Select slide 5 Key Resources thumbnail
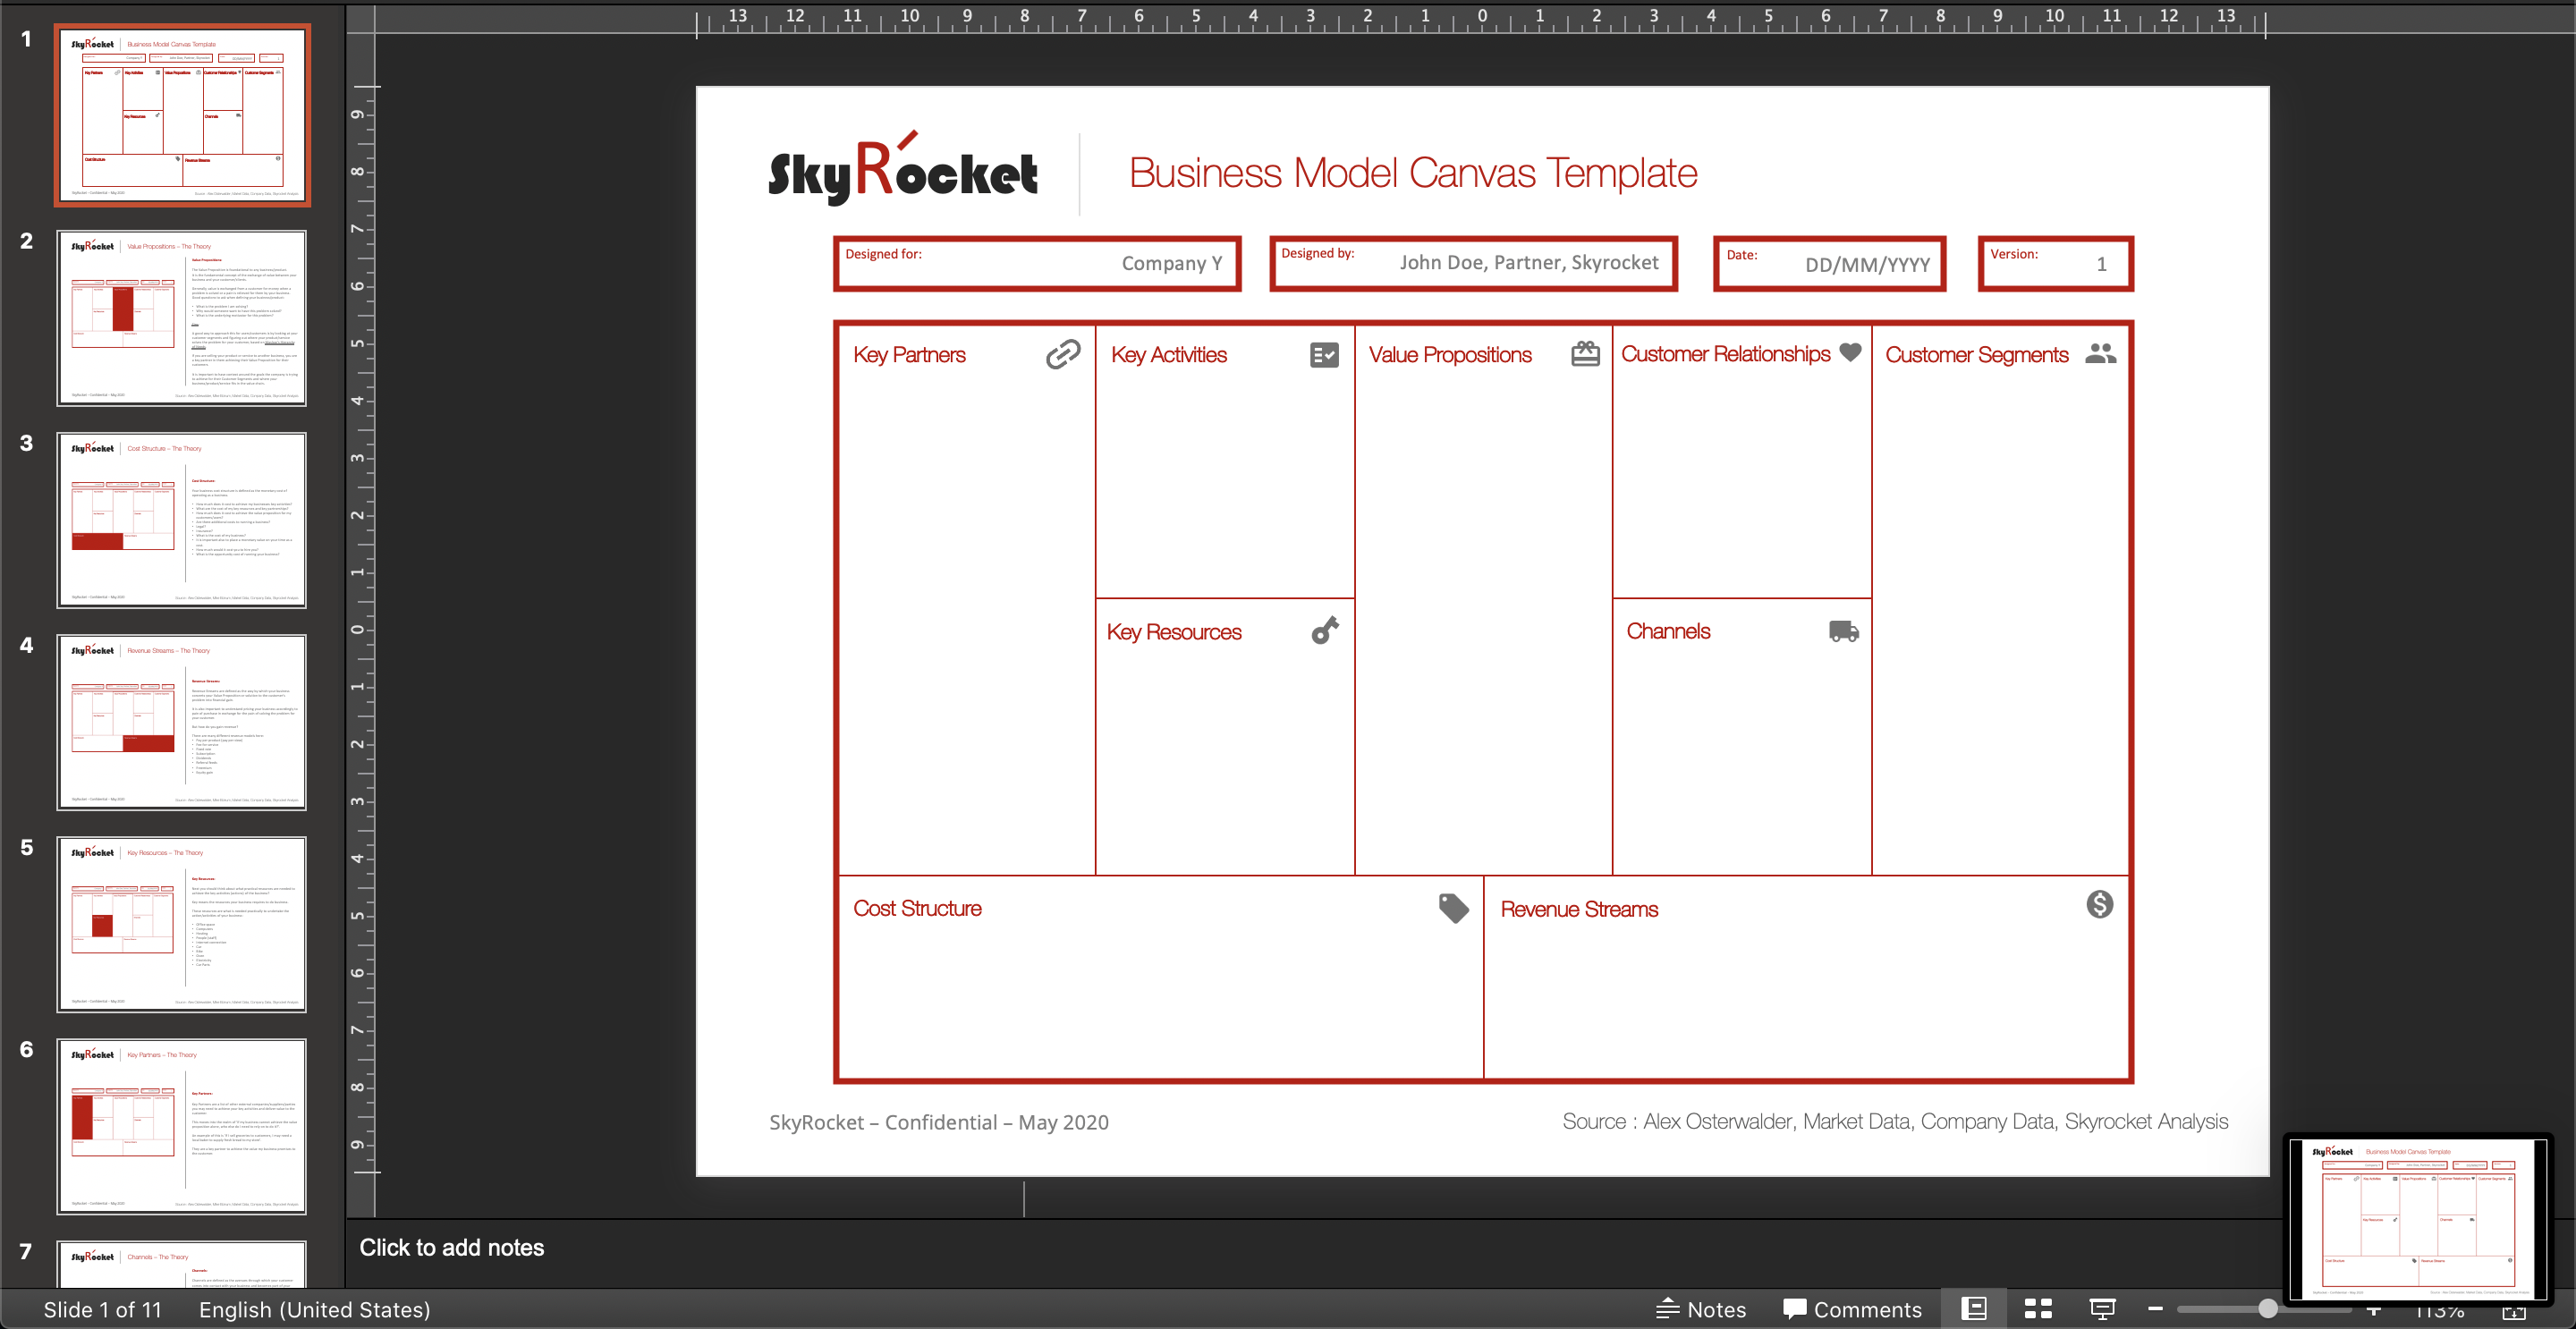The width and height of the screenshot is (2576, 1329). point(182,924)
